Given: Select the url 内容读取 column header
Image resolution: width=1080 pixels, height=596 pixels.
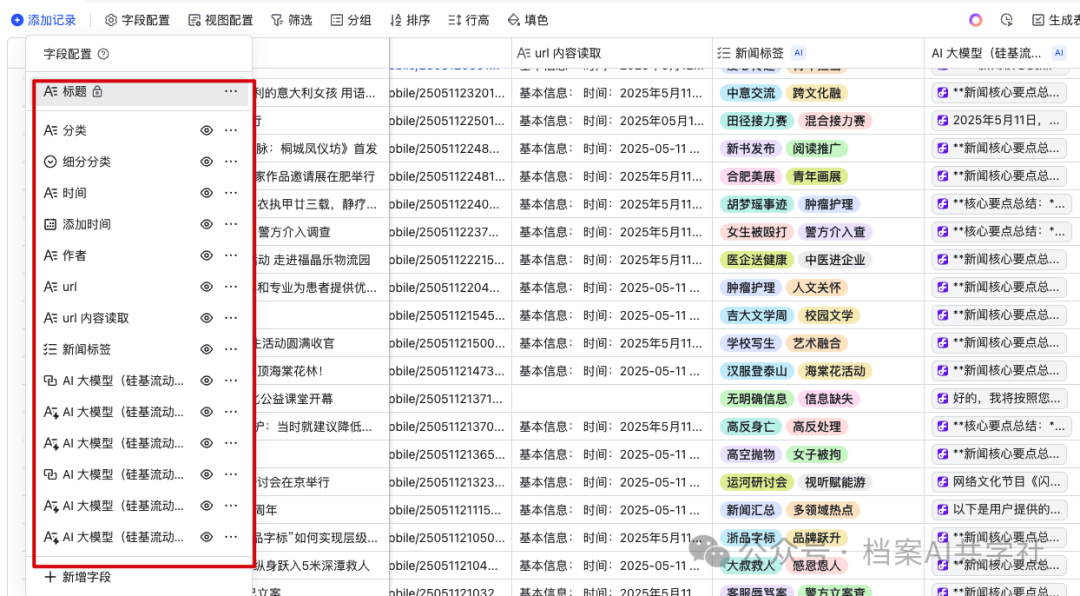Looking at the screenshot, I should (612, 53).
